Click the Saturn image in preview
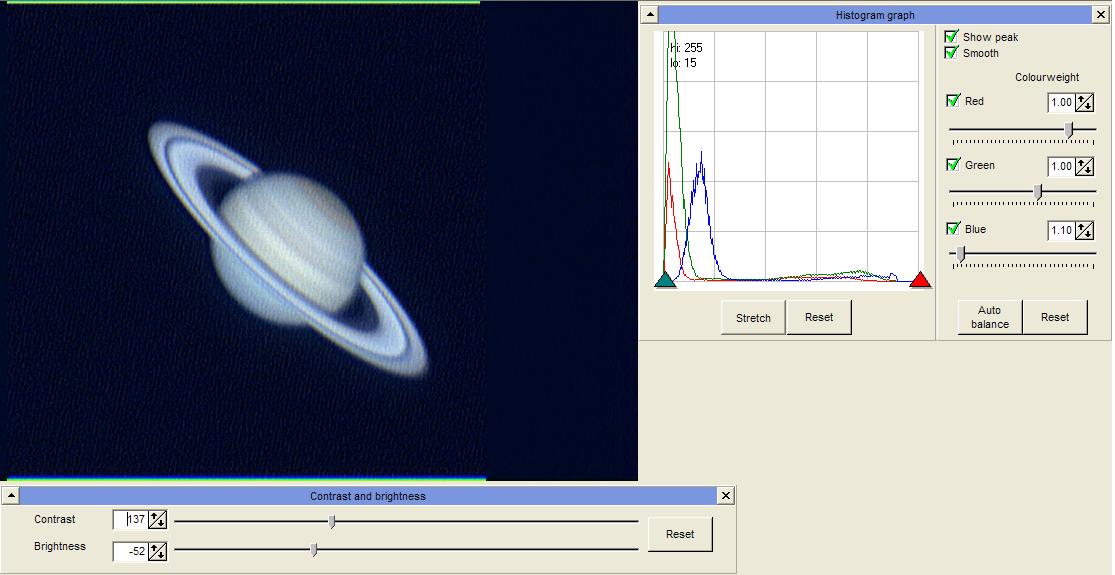The height and width of the screenshot is (575, 1115). point(288,249)
